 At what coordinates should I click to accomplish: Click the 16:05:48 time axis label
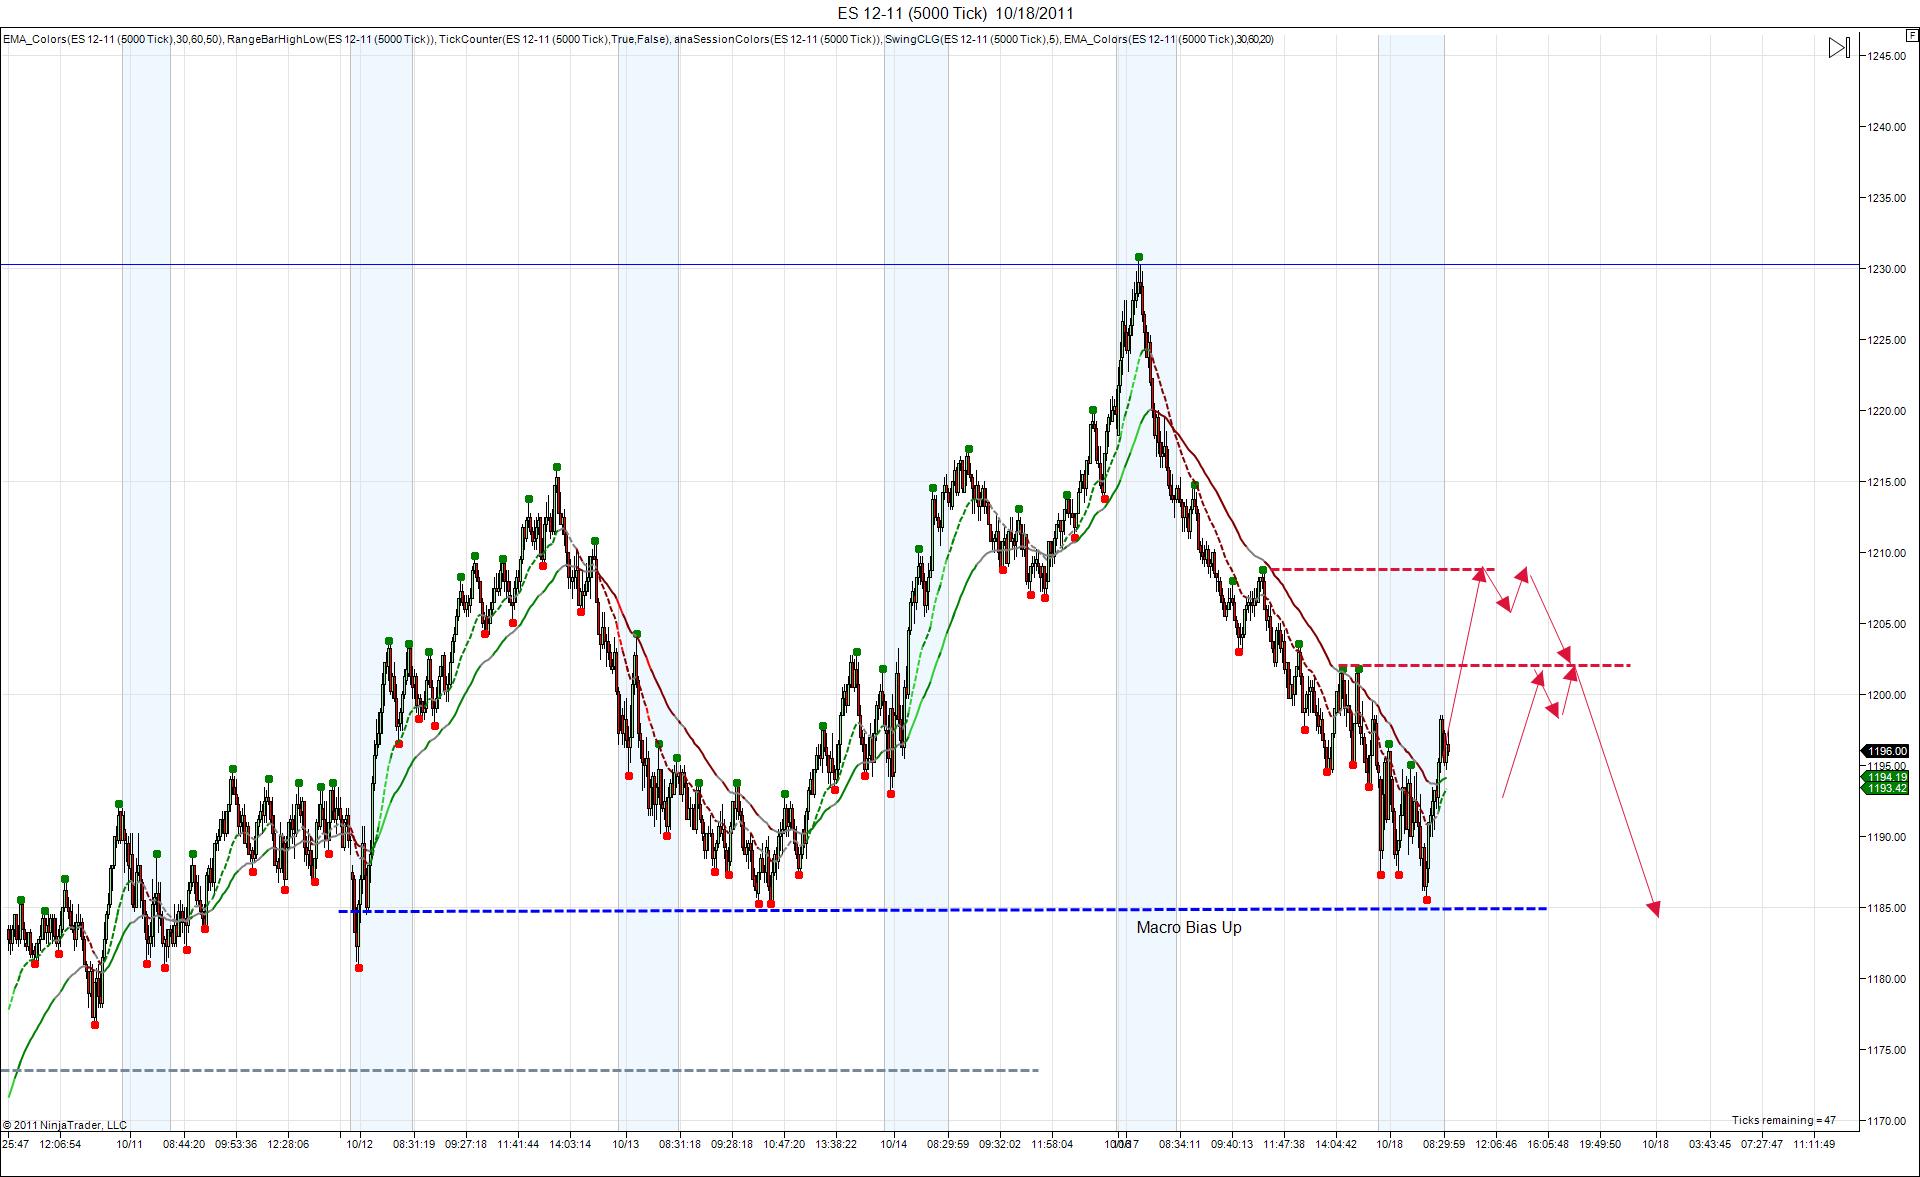1548,1144
